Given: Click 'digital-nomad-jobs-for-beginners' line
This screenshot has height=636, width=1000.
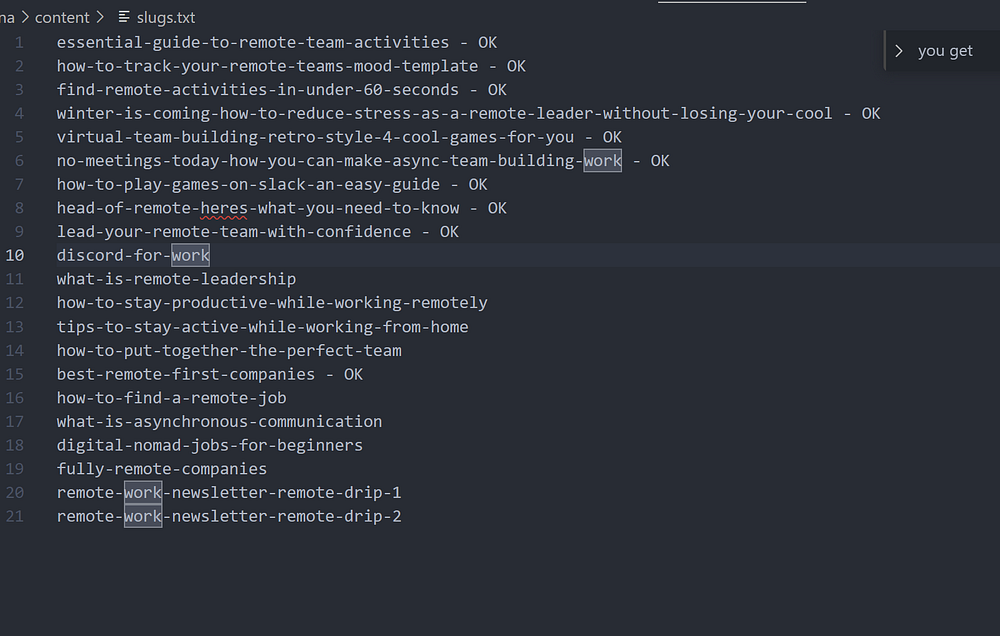Looking at the screenshot, I should coord(209,445).
